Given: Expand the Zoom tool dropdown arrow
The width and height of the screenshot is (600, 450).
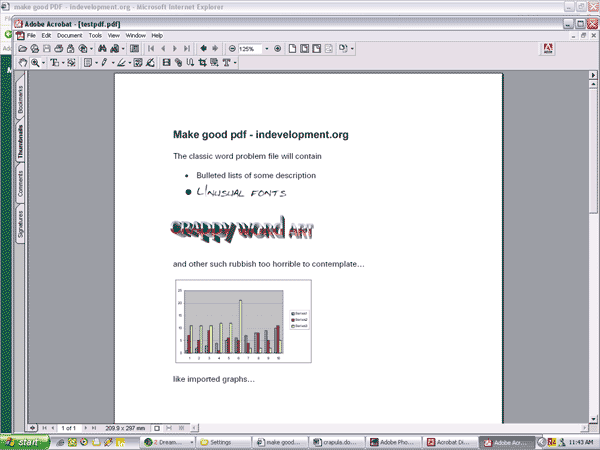Looking at the screenshot, I should 44,63.
